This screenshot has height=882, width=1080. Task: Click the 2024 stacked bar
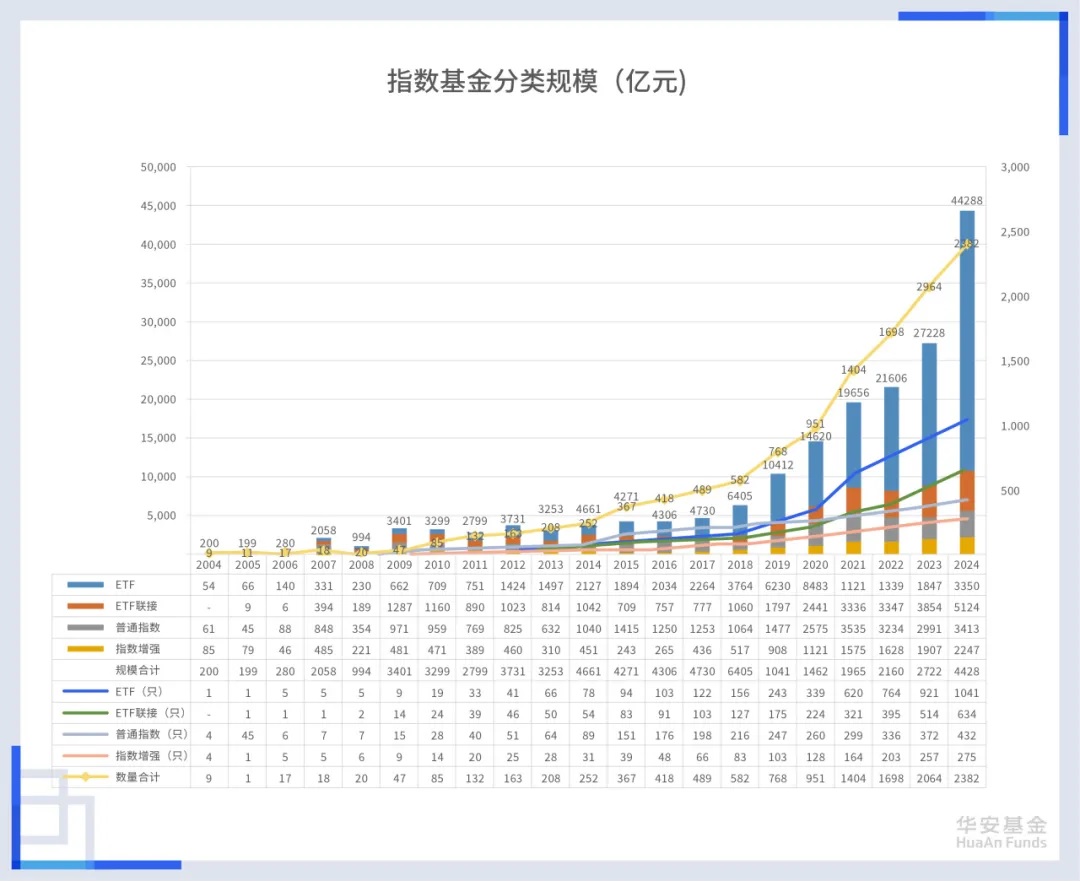pos(967,380)
